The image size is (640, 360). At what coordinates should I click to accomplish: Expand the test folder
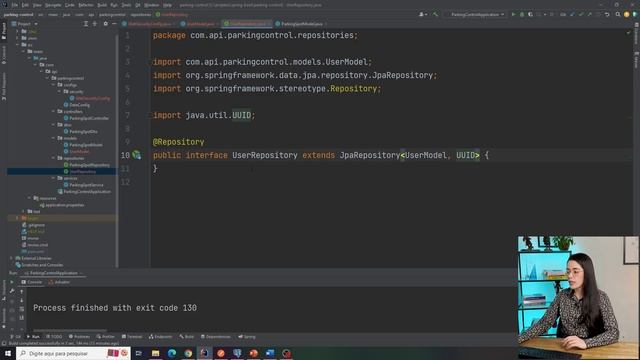(24, 211)
